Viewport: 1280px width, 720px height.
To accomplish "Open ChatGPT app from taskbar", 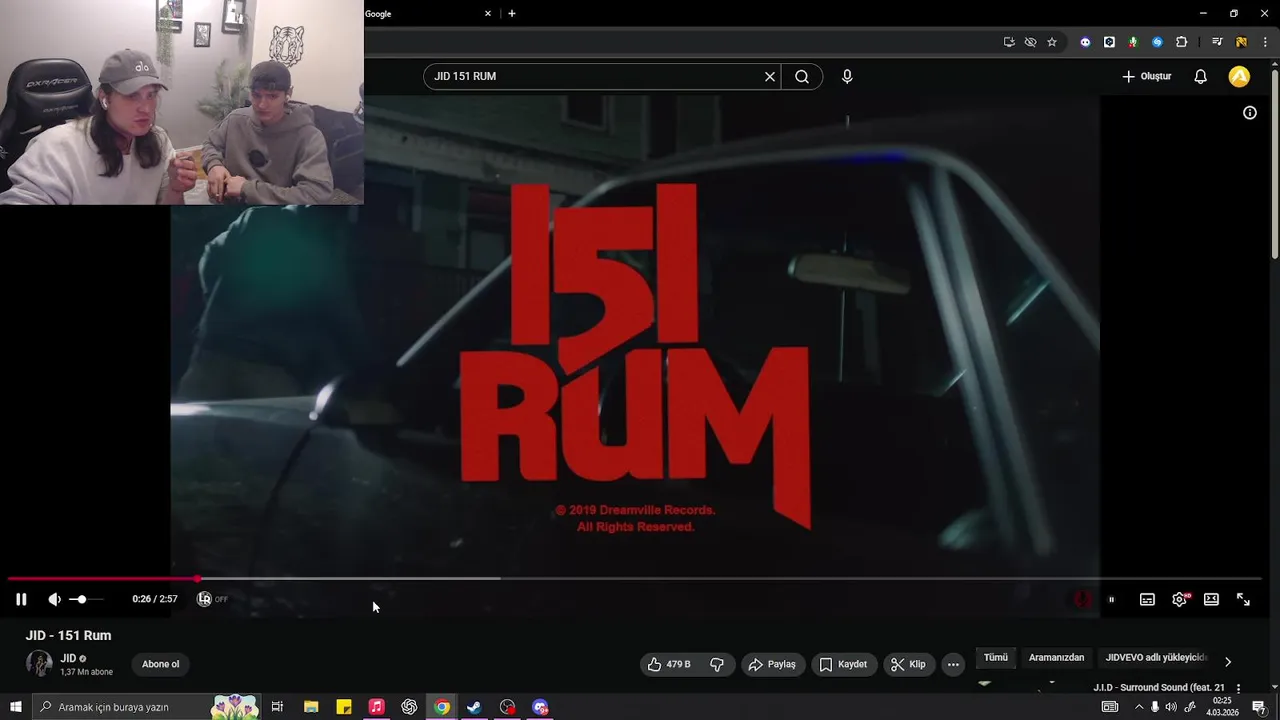I will [409, 707].
